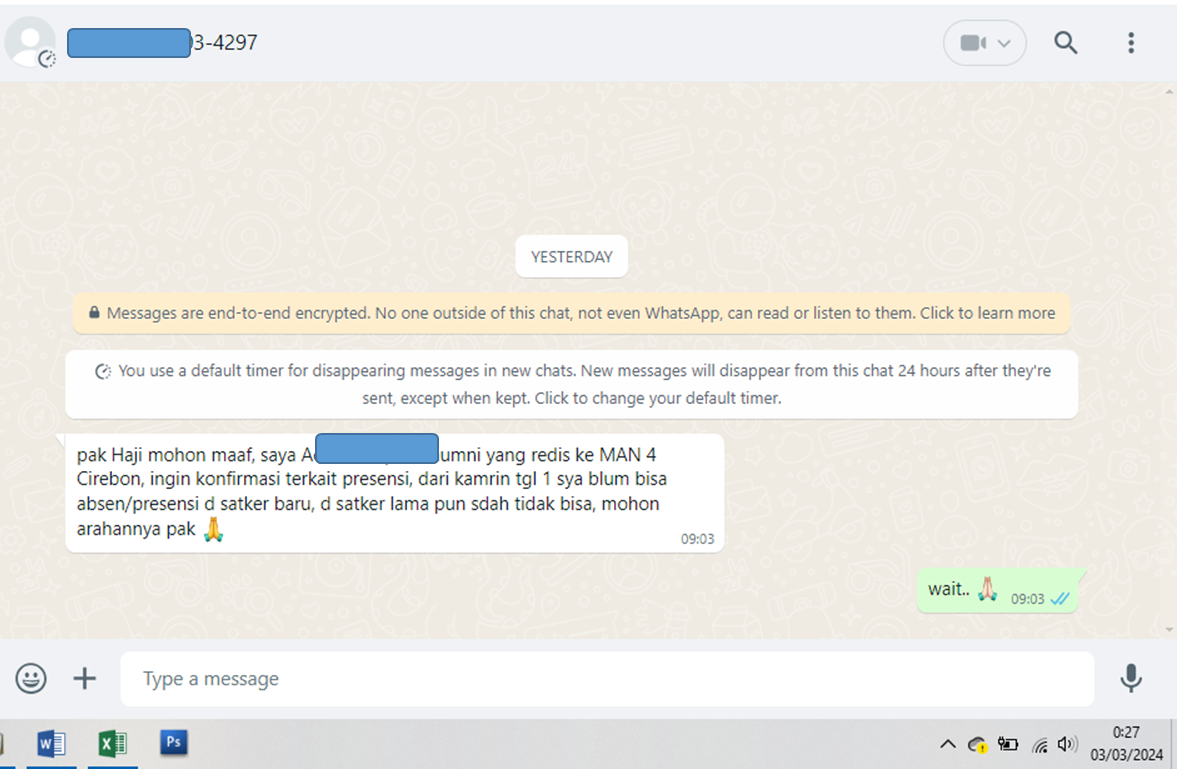Open the network status tray icon

point(1040,745)
